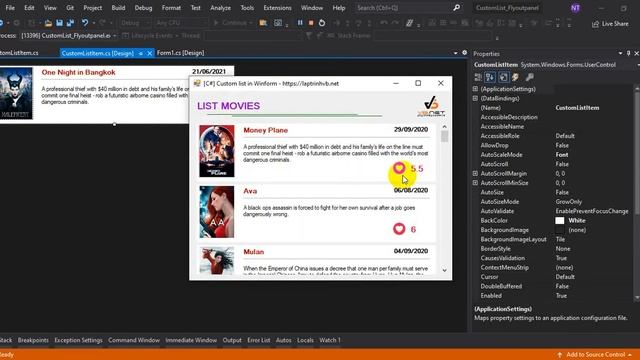Viewport: 640px width, 360px height.
Task: Click the Property Pages wrench icon
Action: (529, 77)
